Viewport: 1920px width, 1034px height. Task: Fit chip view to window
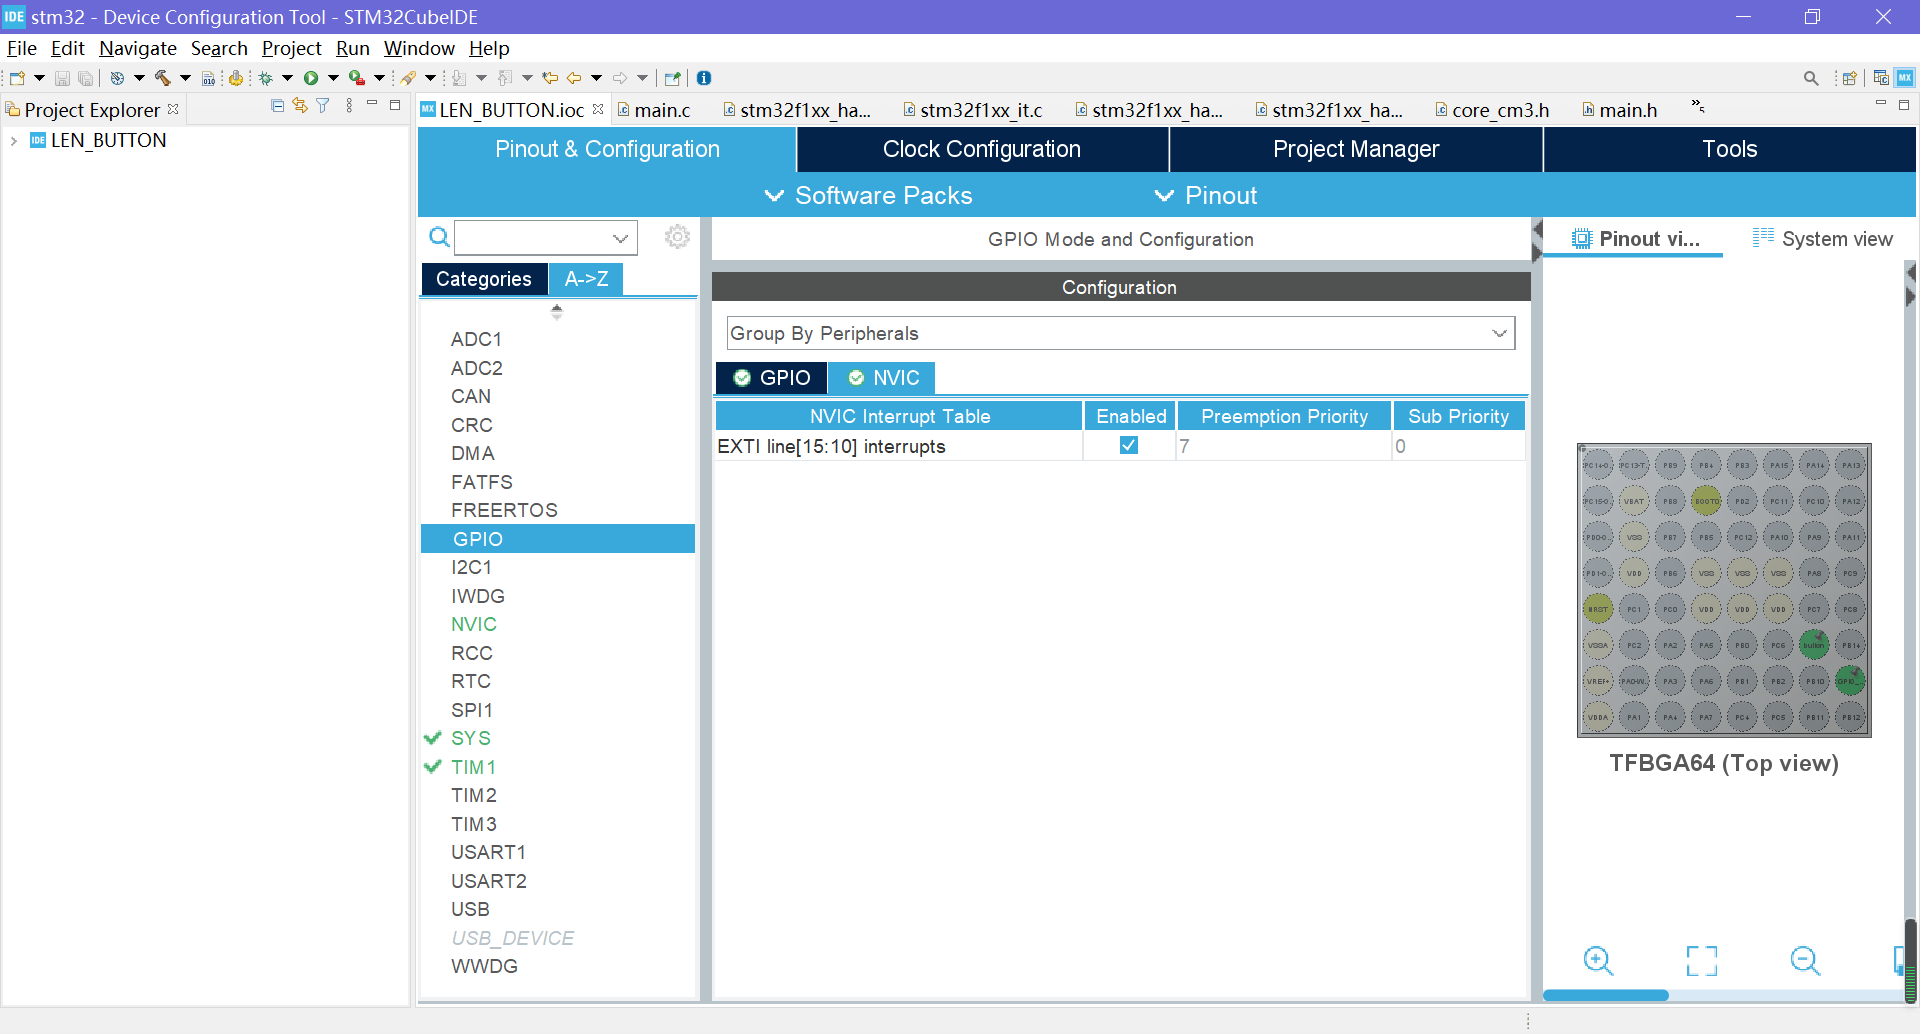point(1702,961)
